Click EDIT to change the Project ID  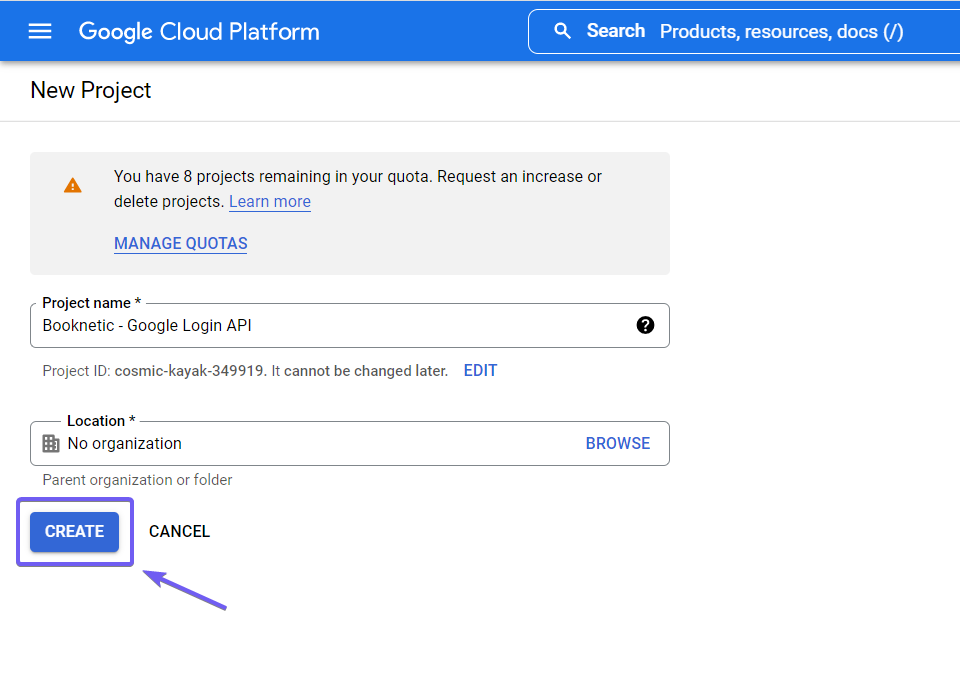[480, 370]
